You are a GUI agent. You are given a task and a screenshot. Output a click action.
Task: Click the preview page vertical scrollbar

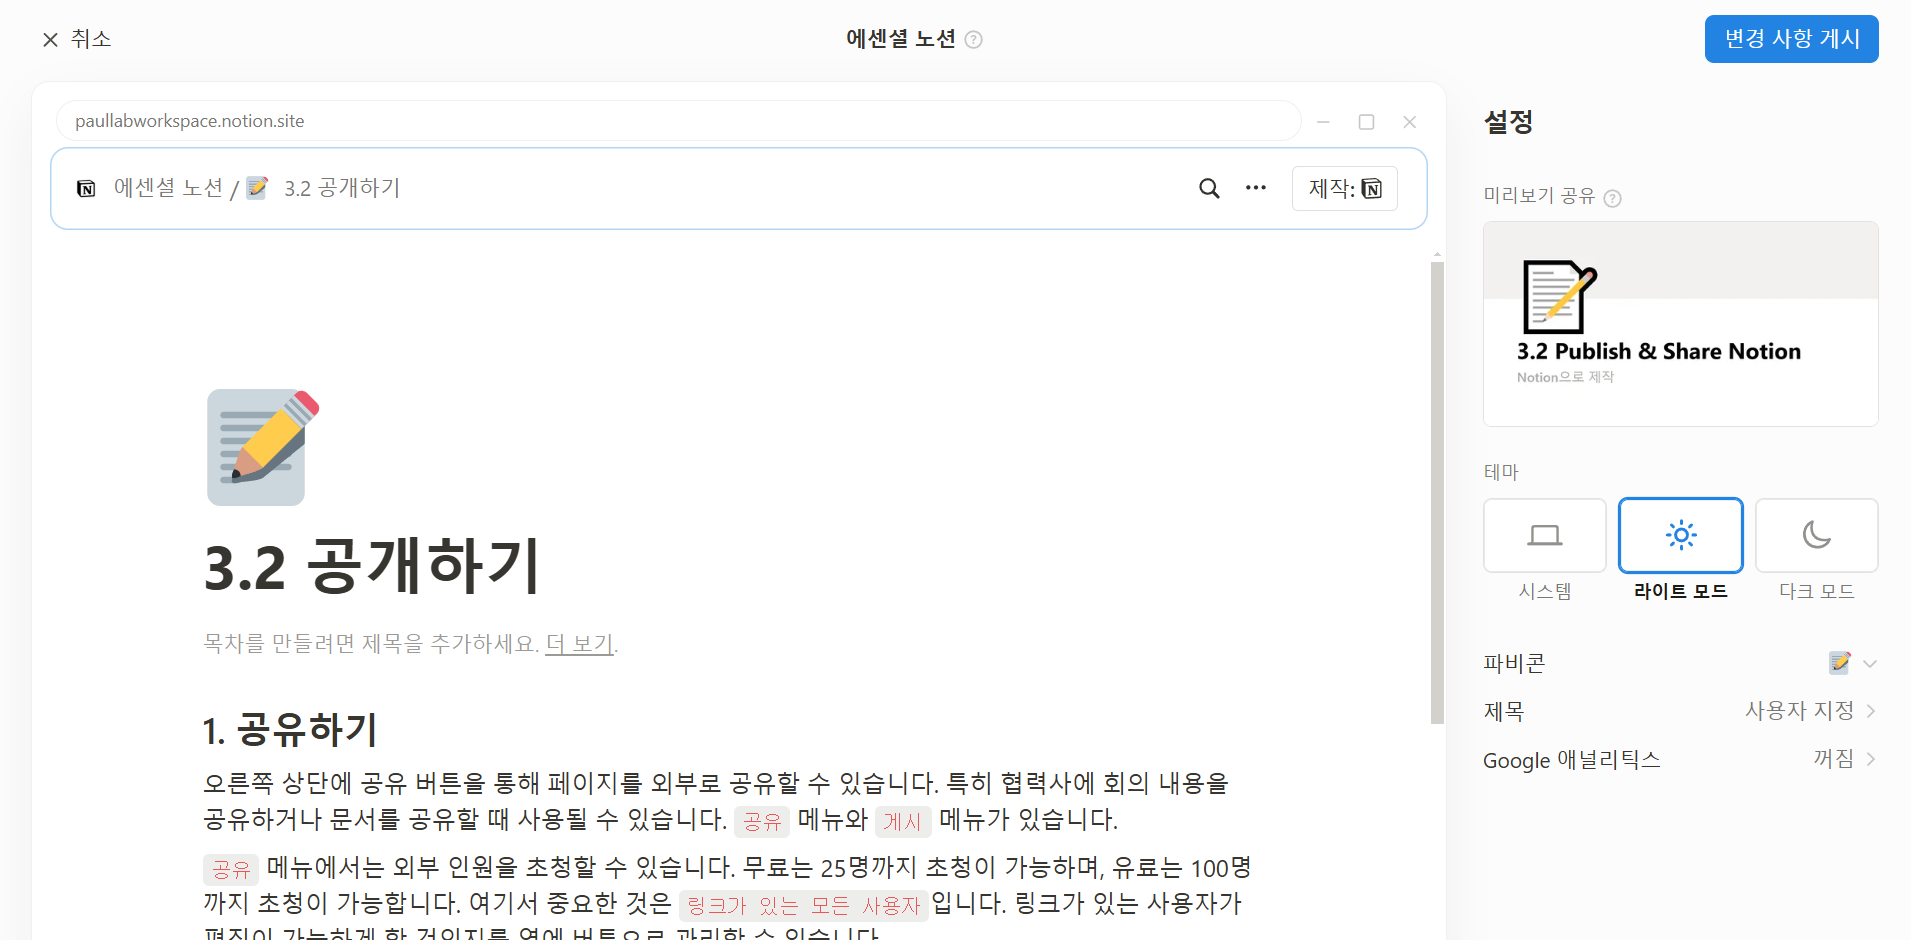(1437, 492)
